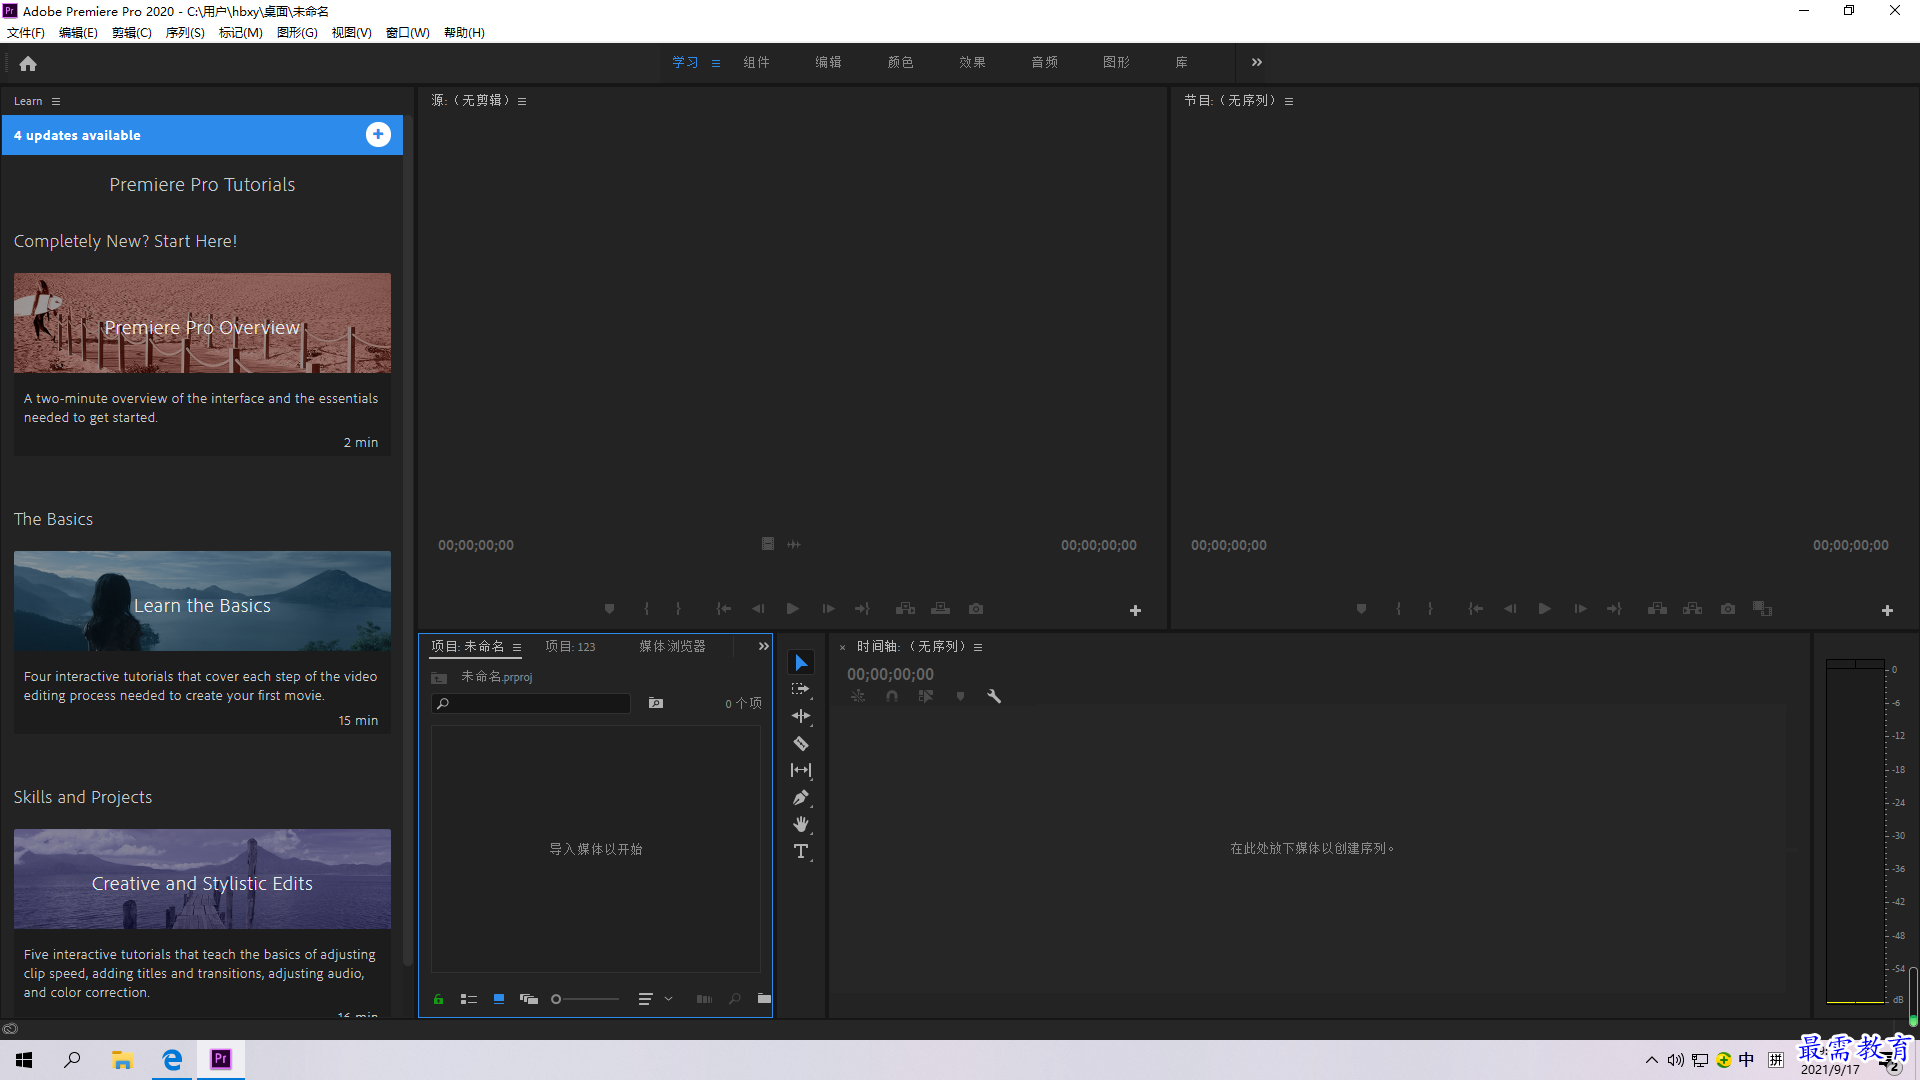Click Extract button in Program monitor
1920x1080 pixels.
click(x=1693, y=608)
